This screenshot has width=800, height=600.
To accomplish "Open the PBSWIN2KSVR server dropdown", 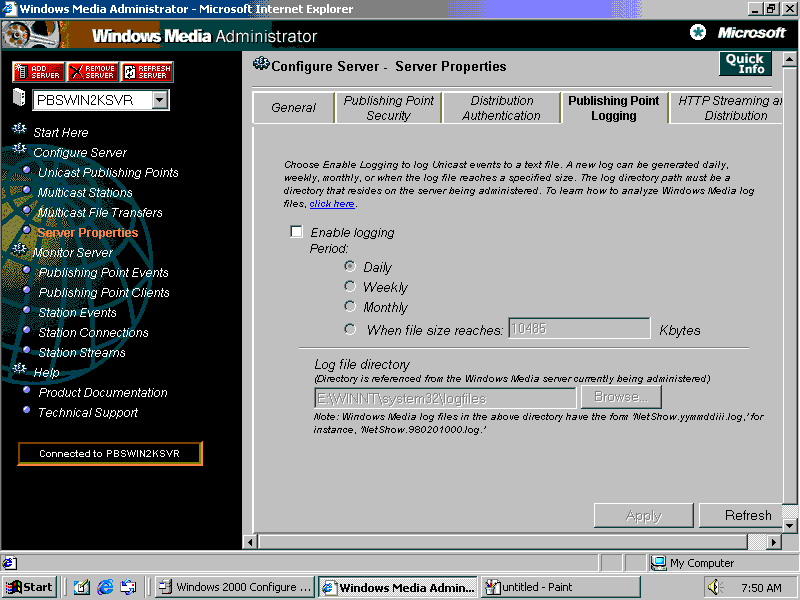I will (x=160, y=100).
